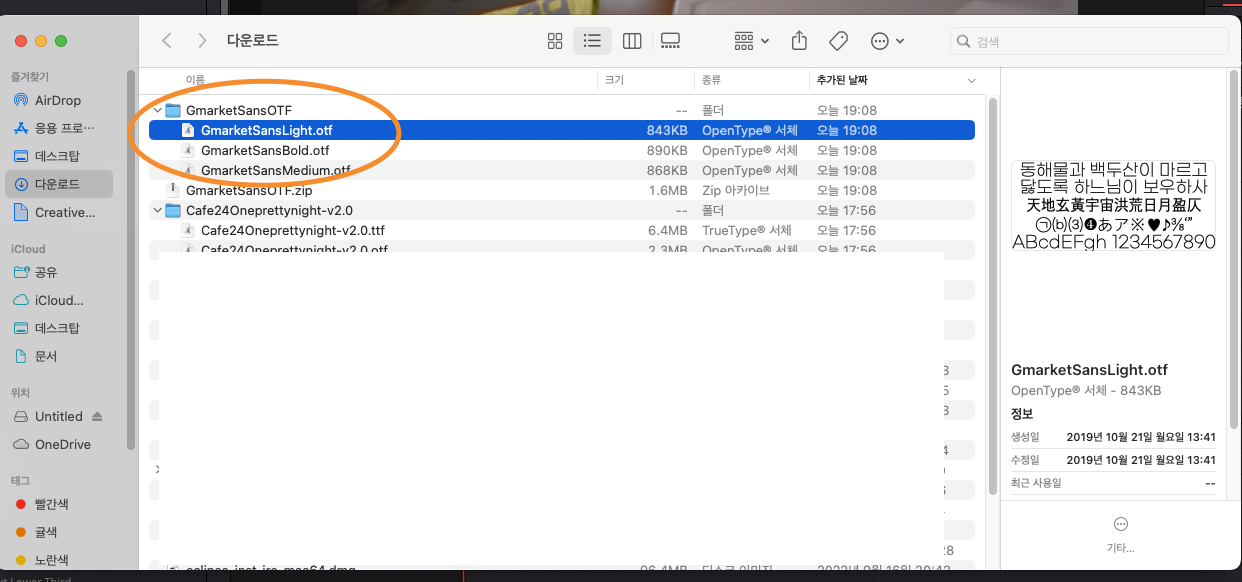Image resolution: width=1242 pixels, height=582 pixels.
Task: Open iCloud Drive in the sidebar
Action: pyautogui.click(x=58, y=300)
